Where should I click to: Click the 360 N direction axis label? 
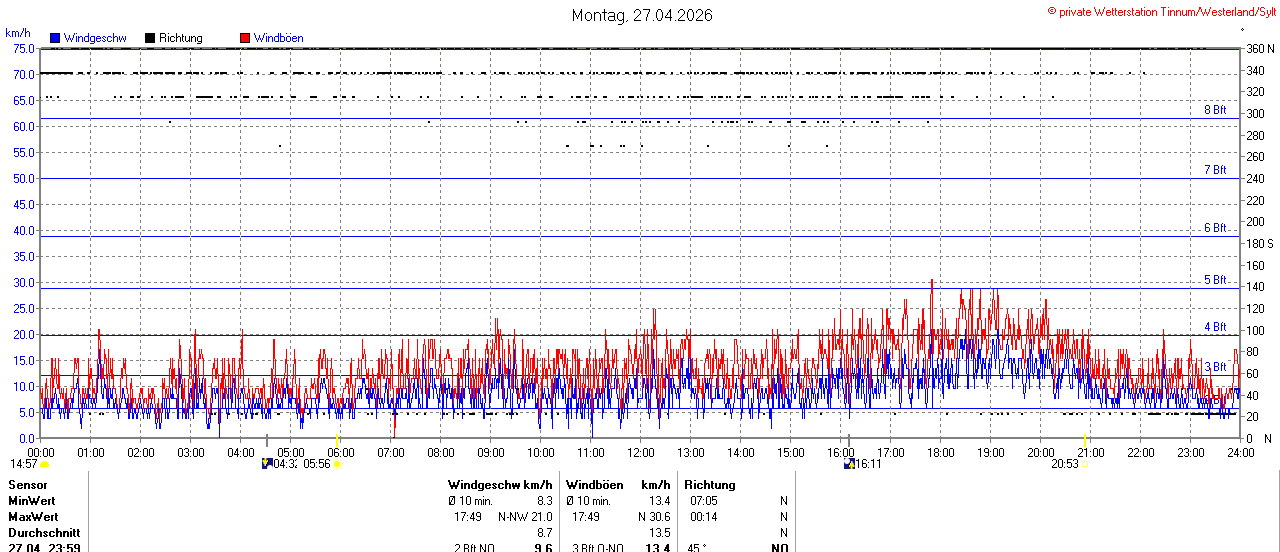pos(1260,48)
